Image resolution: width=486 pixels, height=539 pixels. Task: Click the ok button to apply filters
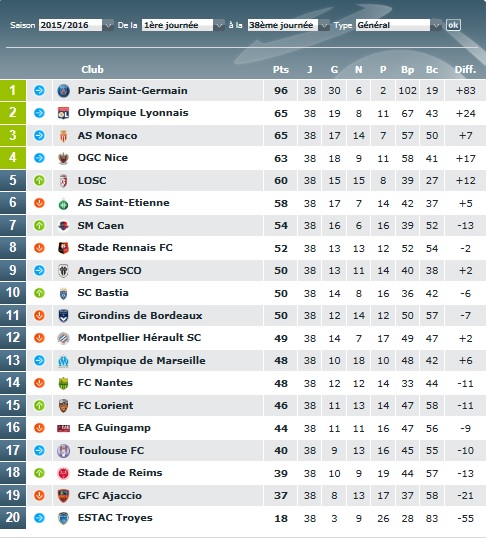coord(453,25)
